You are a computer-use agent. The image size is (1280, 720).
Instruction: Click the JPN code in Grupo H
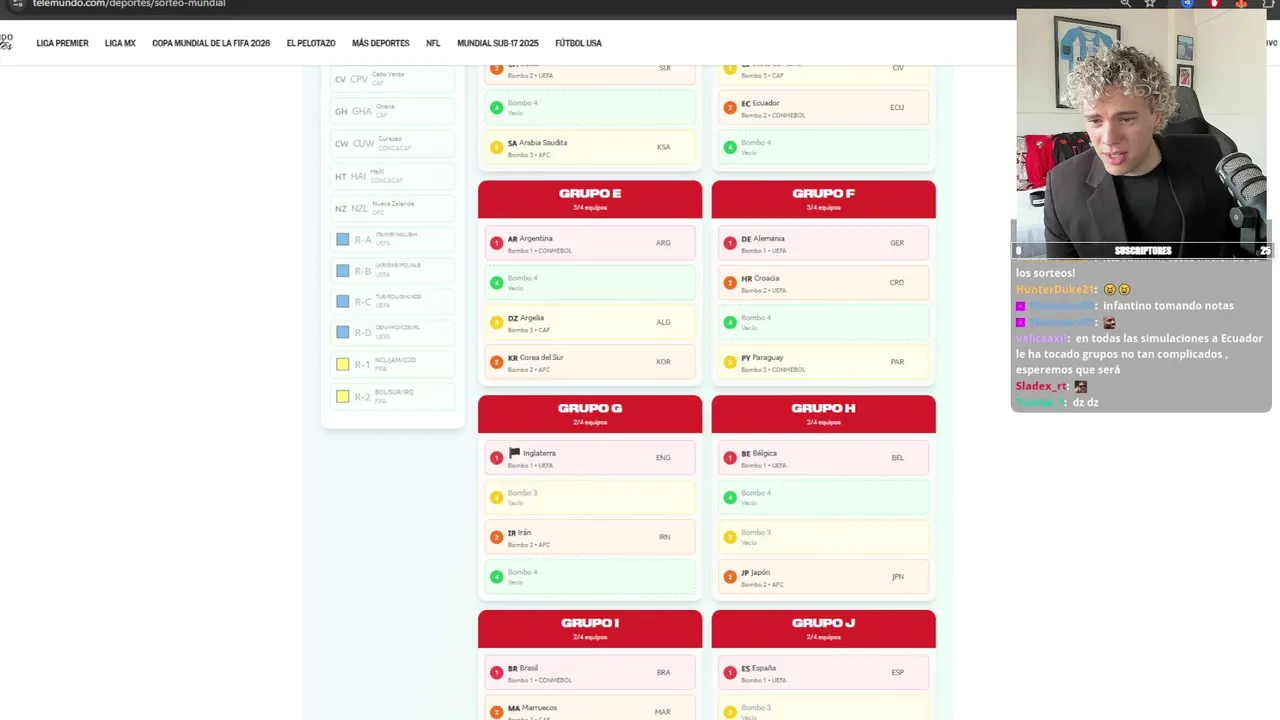(x=897, y=577)
